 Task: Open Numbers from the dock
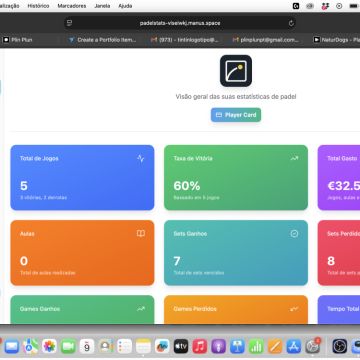[256, 347]
